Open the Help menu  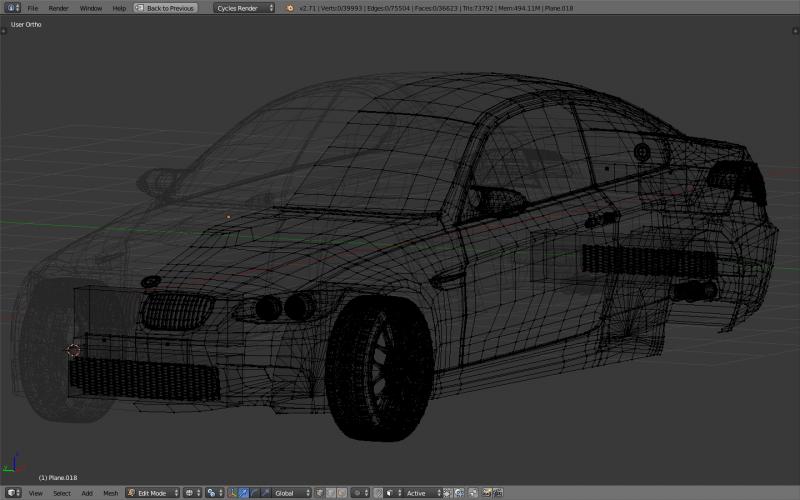click(119, 8)
